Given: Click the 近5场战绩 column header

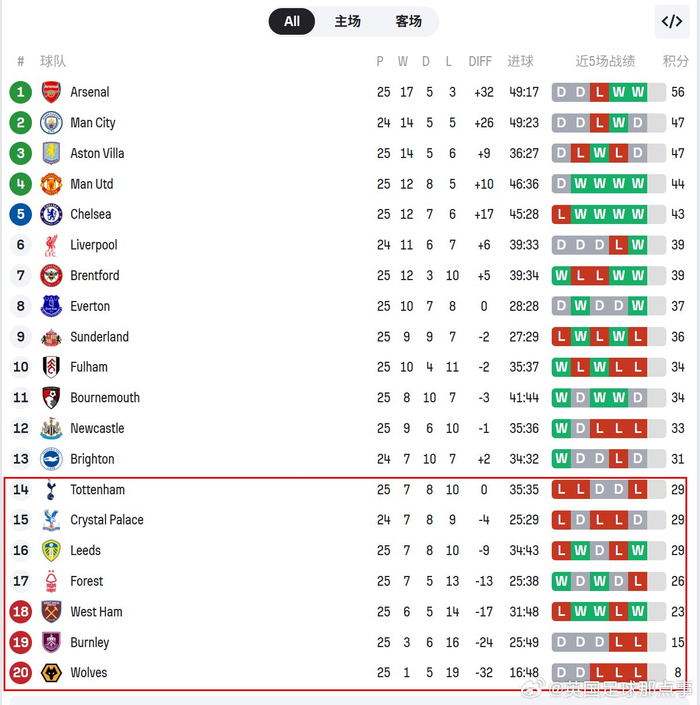Looking at the screenshot, I should [x=605, y=61].
